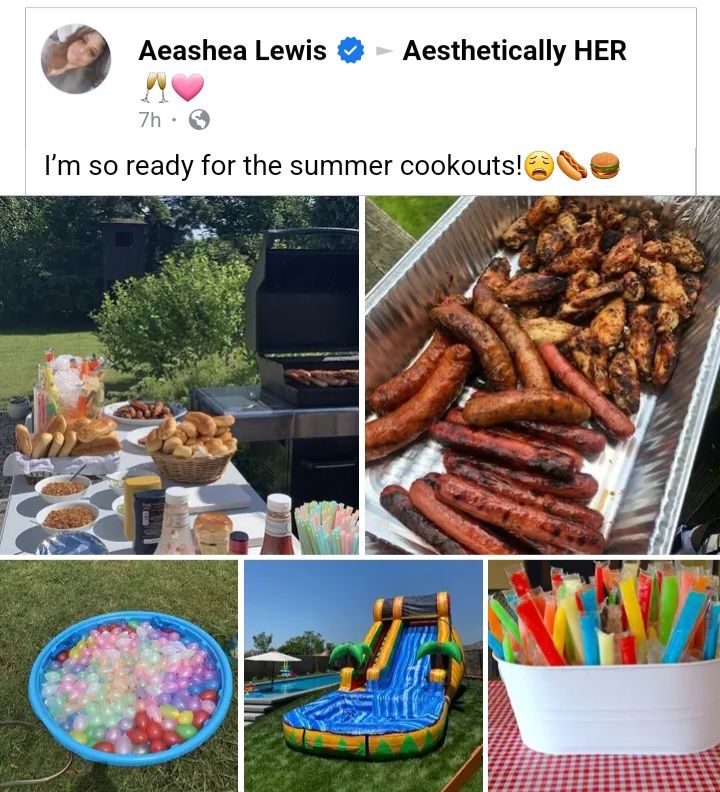Click the weary face emoji
Screen dimensions: 720x792
(539, 166)
